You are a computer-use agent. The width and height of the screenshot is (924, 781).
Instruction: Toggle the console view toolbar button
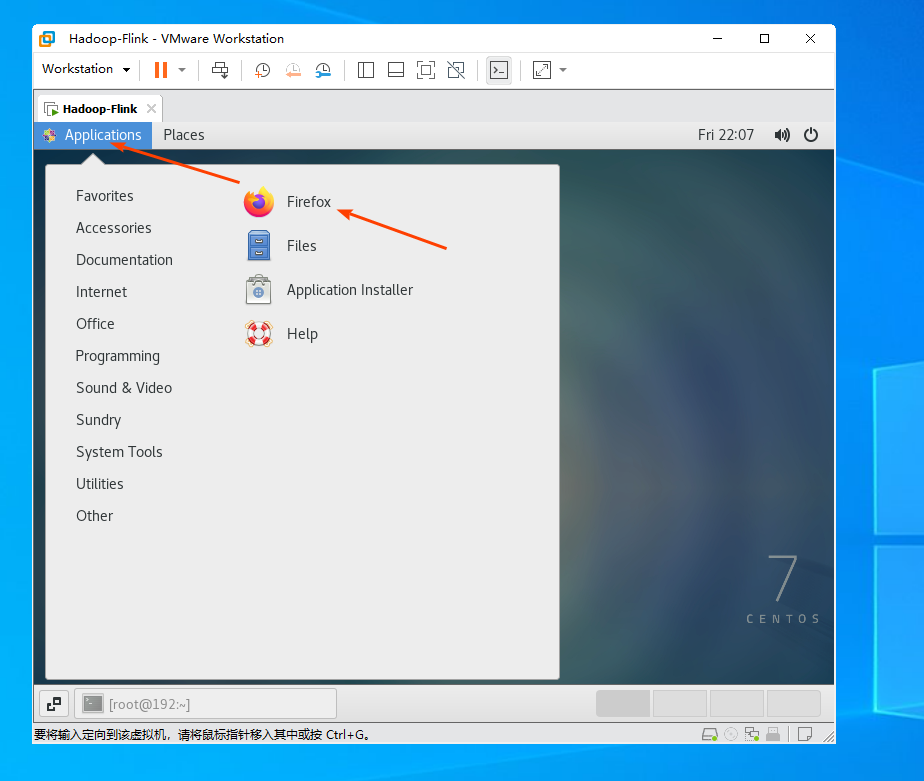tap(499, 70)
